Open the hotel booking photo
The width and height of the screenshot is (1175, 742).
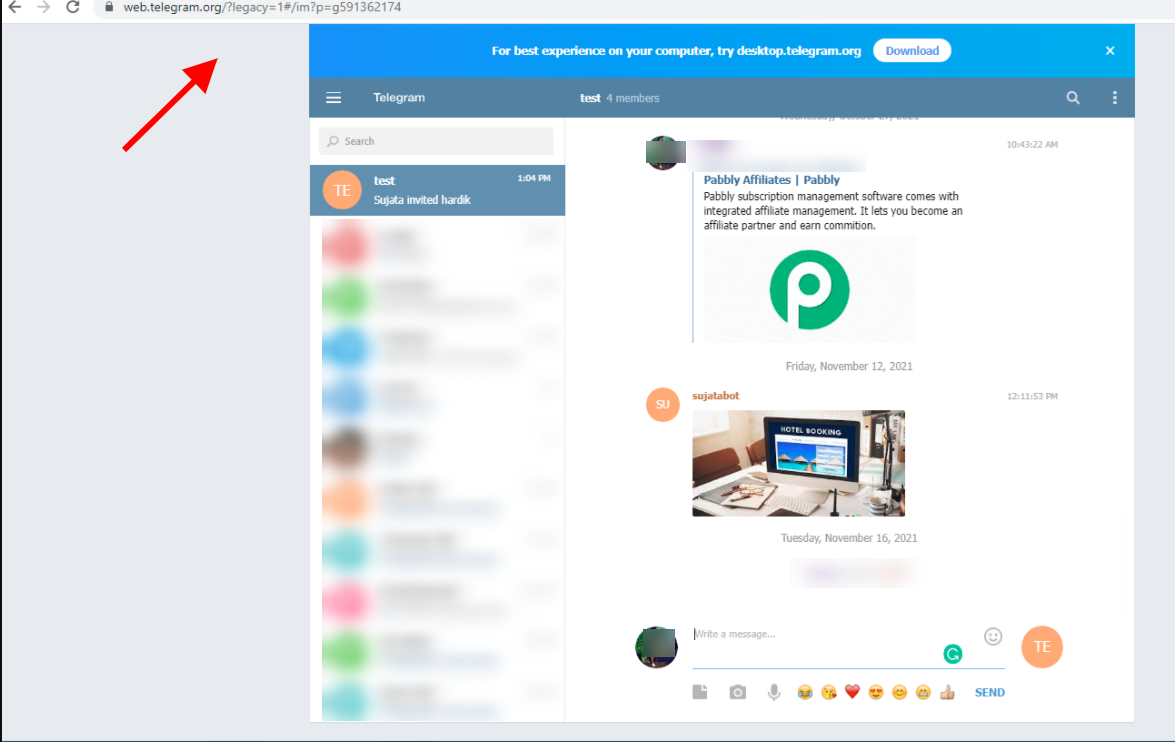(x=798, y=463)
